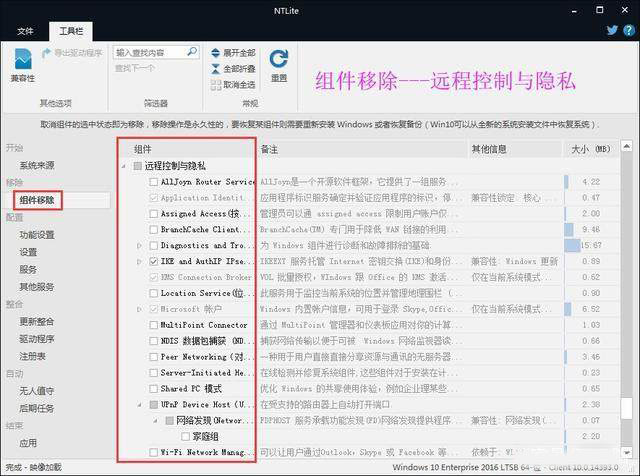Check Shared PC 模式 checkbox
The width and height of the screenshot is (640, 476).
pos(153,389)
